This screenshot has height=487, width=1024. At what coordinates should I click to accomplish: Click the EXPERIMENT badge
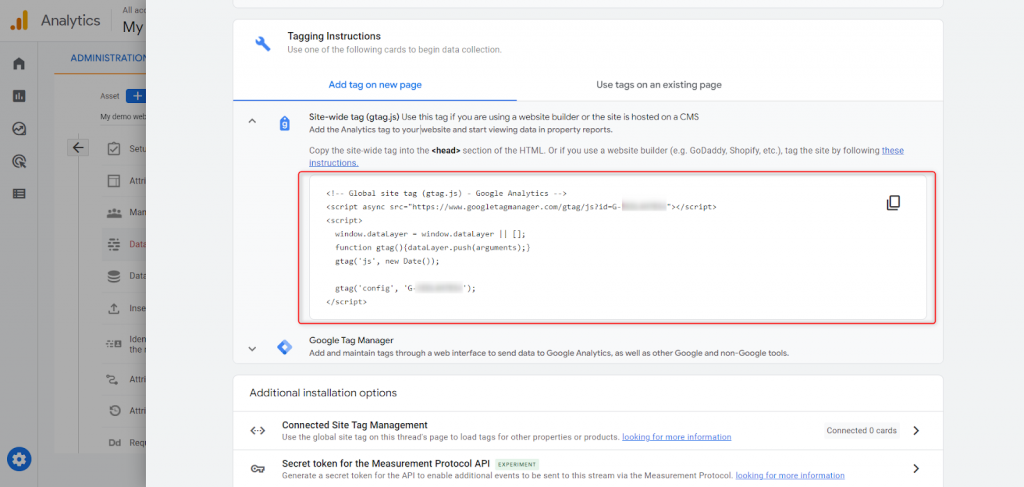tap(517, 464)
